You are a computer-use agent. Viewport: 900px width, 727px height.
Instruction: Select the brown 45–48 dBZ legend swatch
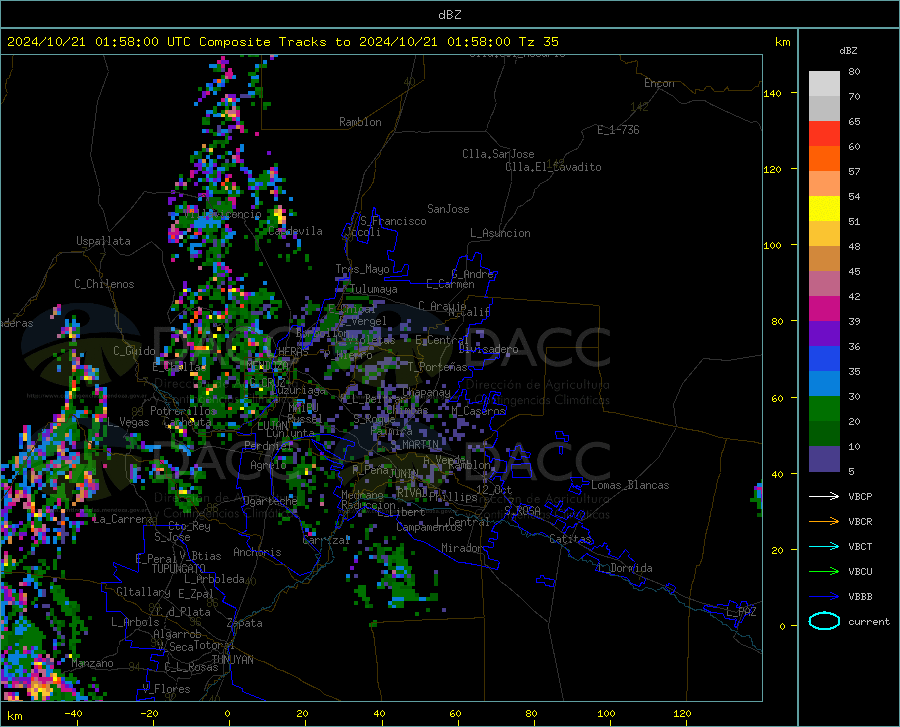[x=824, y=259]
